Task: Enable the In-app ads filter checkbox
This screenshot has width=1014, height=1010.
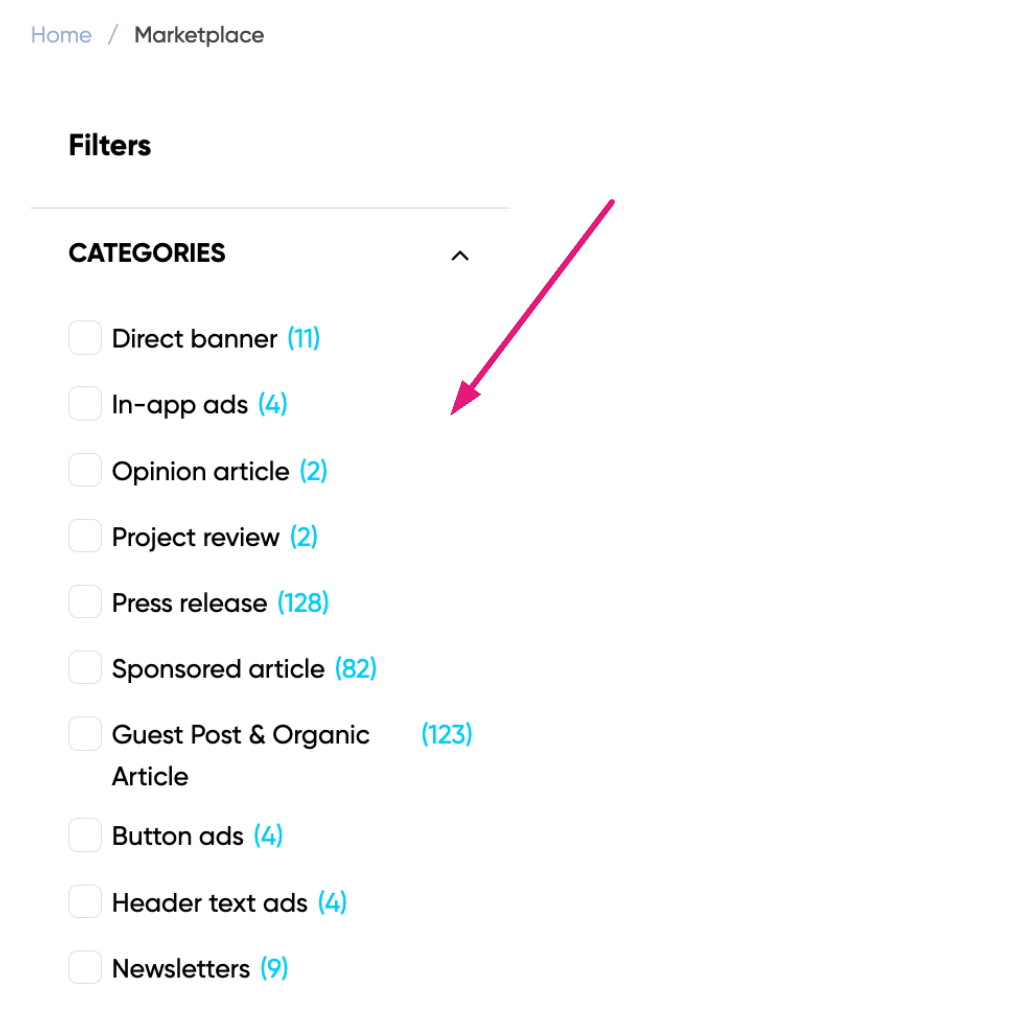Action: tap(85, 404)
